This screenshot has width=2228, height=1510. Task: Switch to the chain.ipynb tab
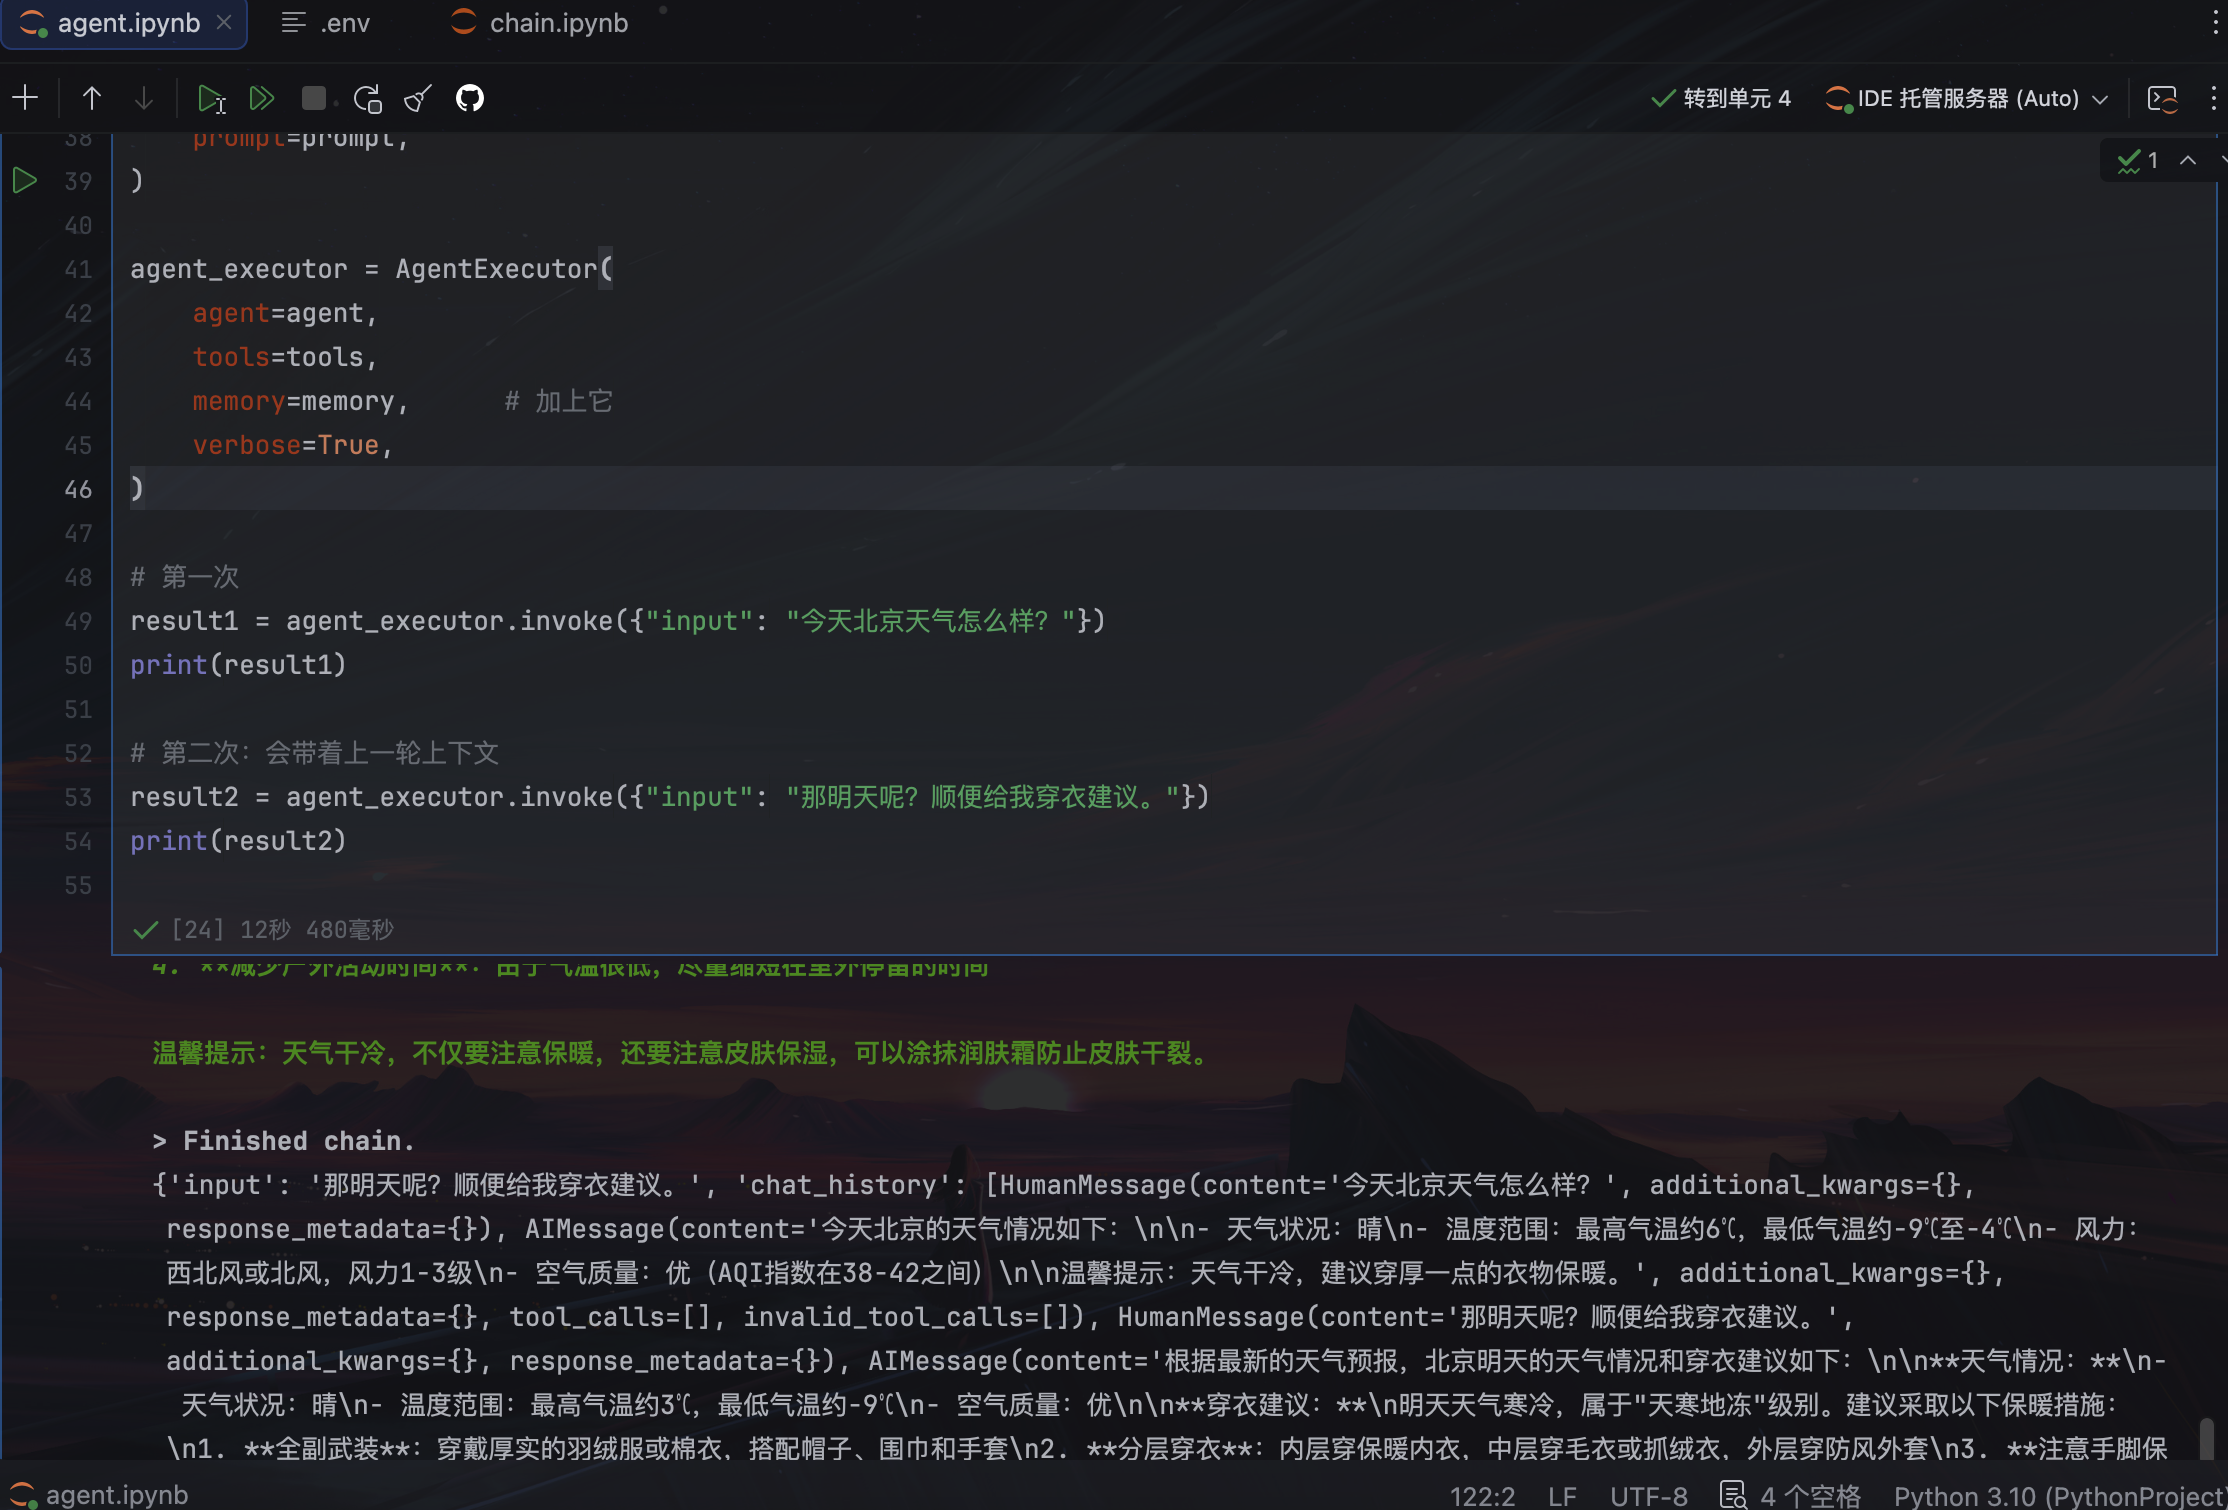[x=541, y=23]
